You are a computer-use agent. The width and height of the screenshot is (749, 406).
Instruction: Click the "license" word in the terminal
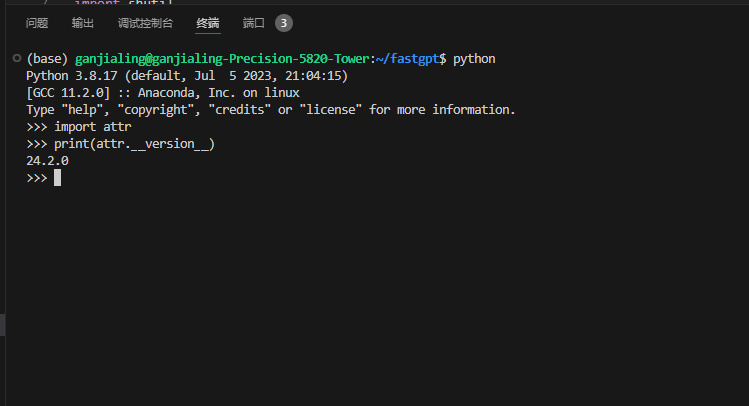[331, 110]
